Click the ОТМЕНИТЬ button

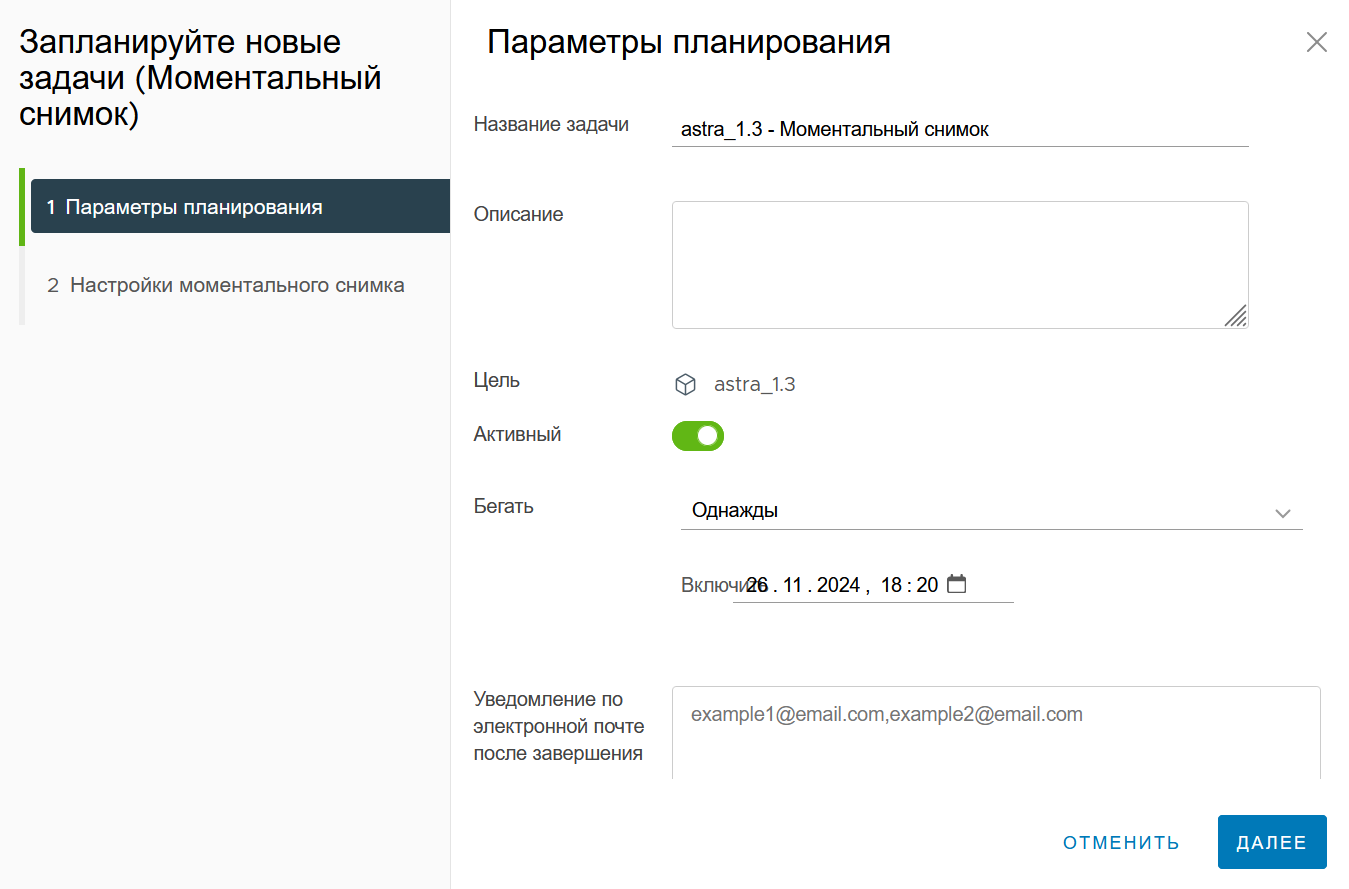coord(1122,842)
